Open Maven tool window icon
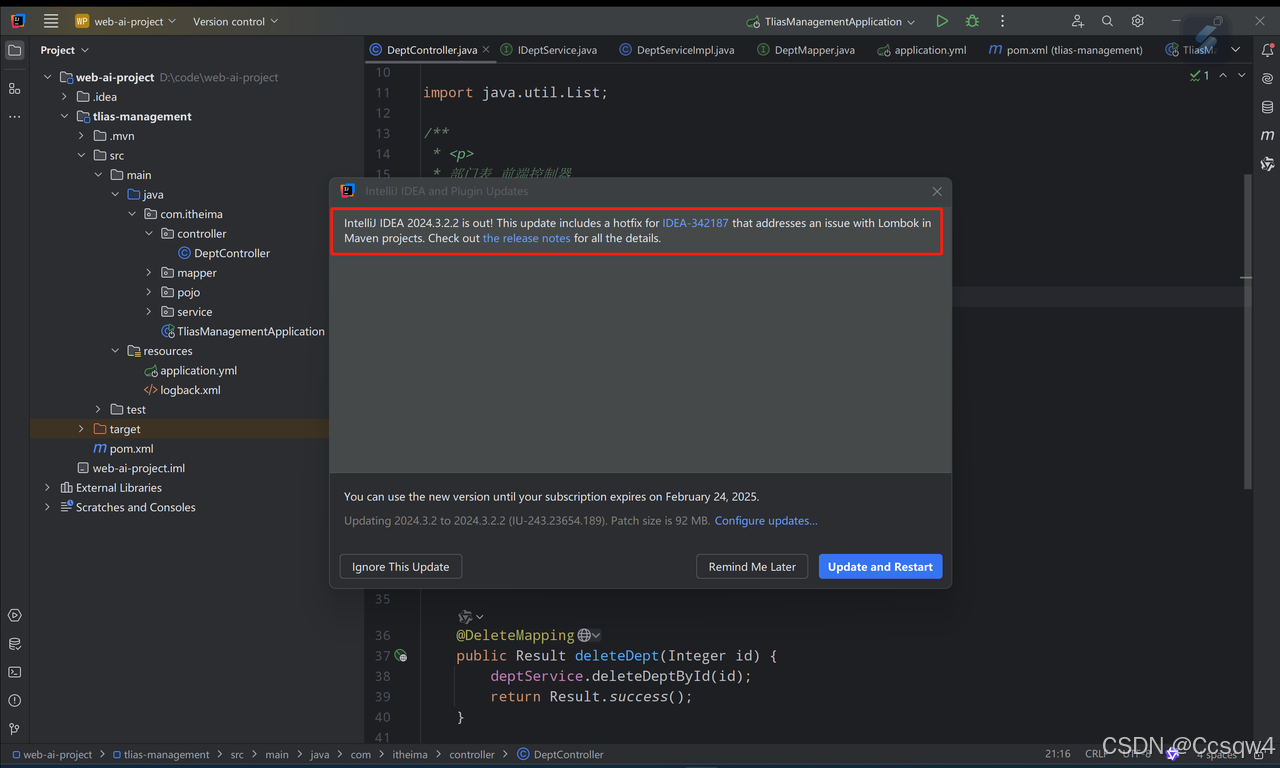 click(x=1267, y=135)
